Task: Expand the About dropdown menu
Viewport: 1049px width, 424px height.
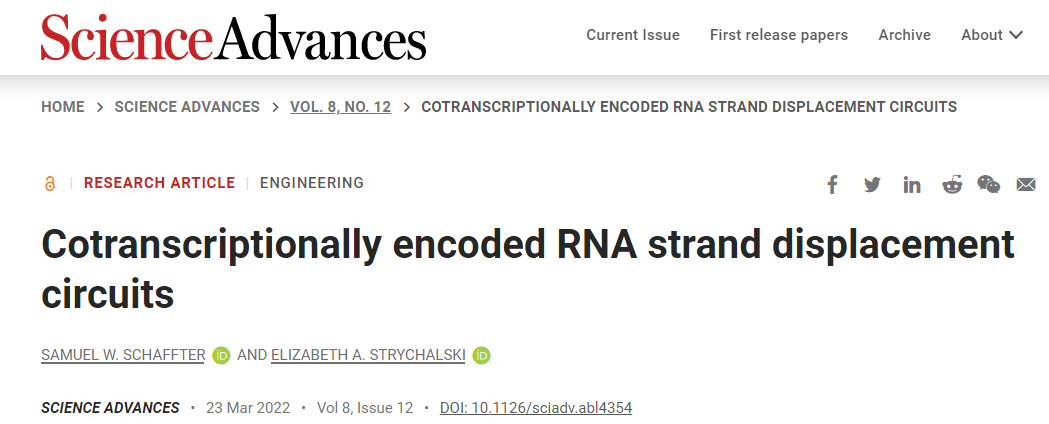Action: [992, 35]
